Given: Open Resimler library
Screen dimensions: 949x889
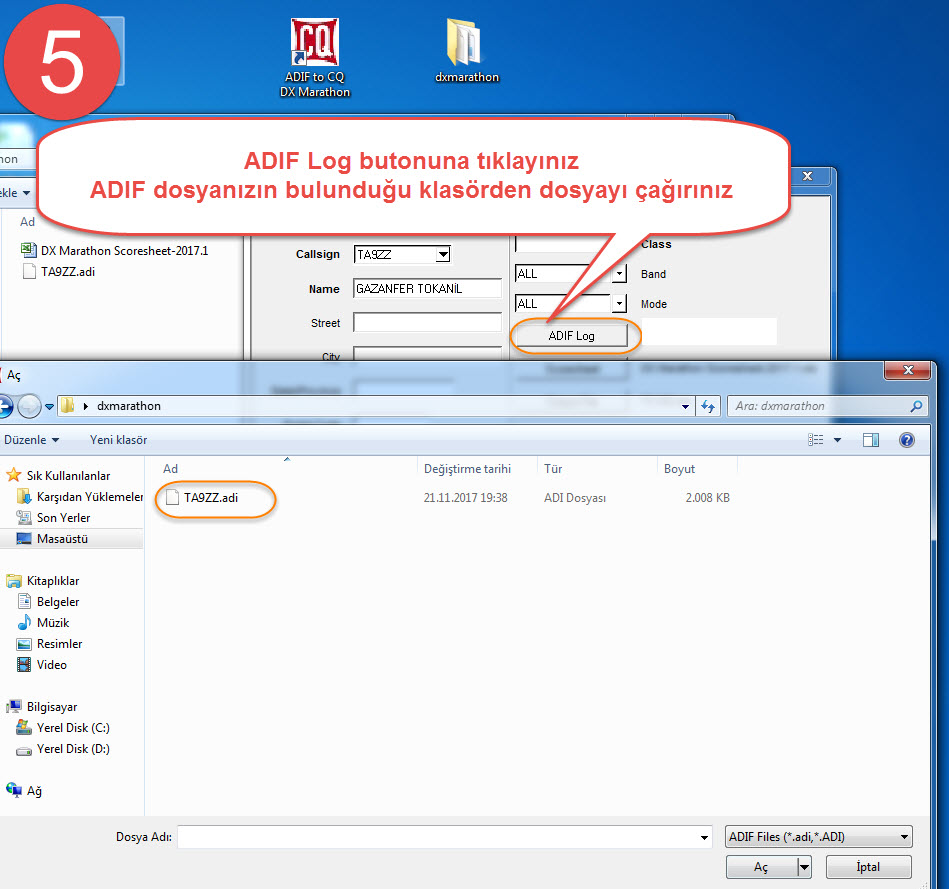Looking at the screenshot, I should pos(51,644).
